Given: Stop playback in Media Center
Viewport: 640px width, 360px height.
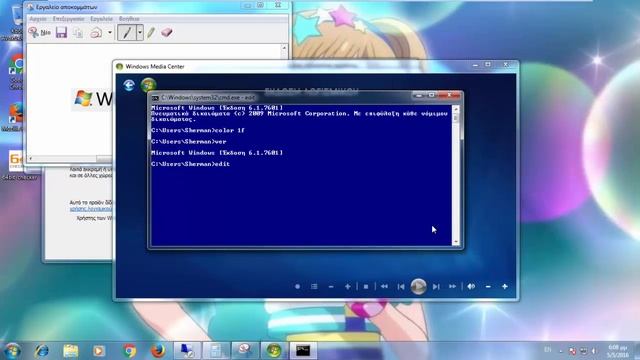Looking at the screenshot, I should [x=366, y=287].
